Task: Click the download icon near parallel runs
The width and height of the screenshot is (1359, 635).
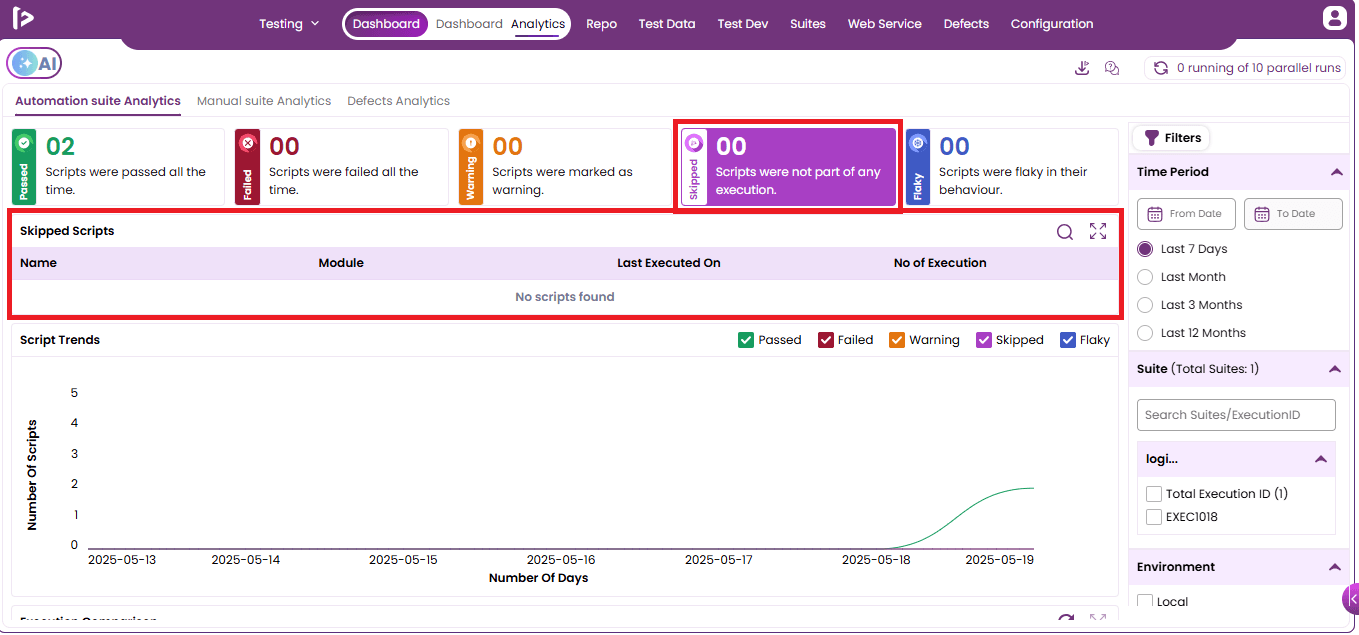Action: [1082, 68]
